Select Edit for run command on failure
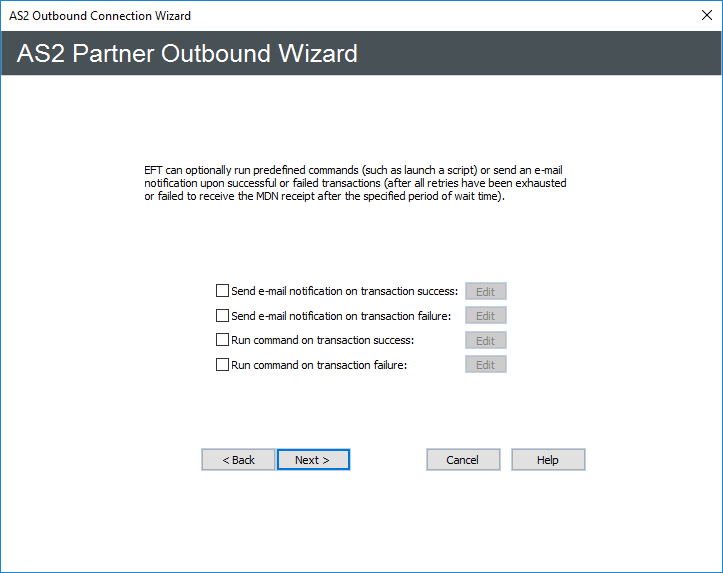 485,365
